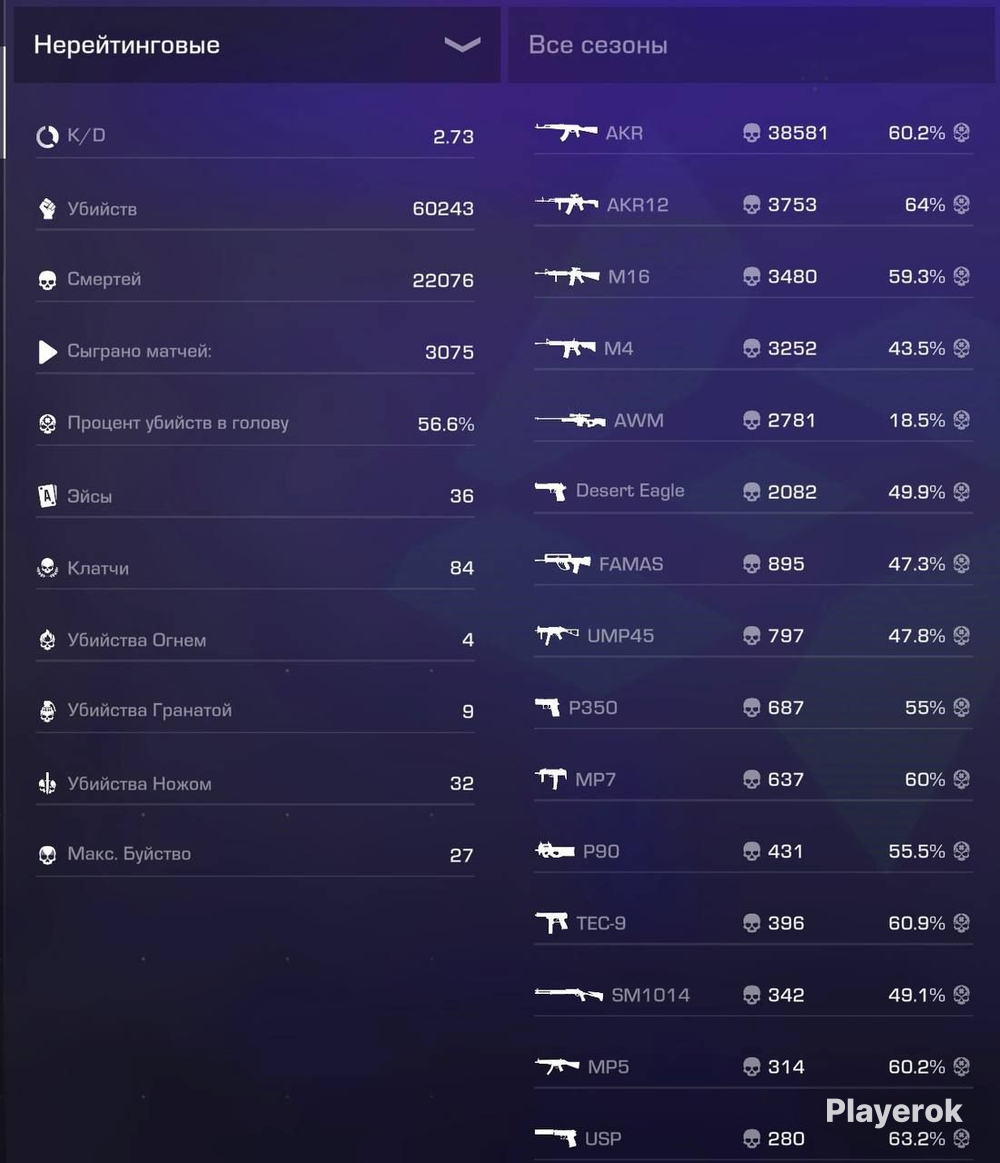Open the Все сезоны season selector
1000x1163 pixels.
click(x=751, y=45)
